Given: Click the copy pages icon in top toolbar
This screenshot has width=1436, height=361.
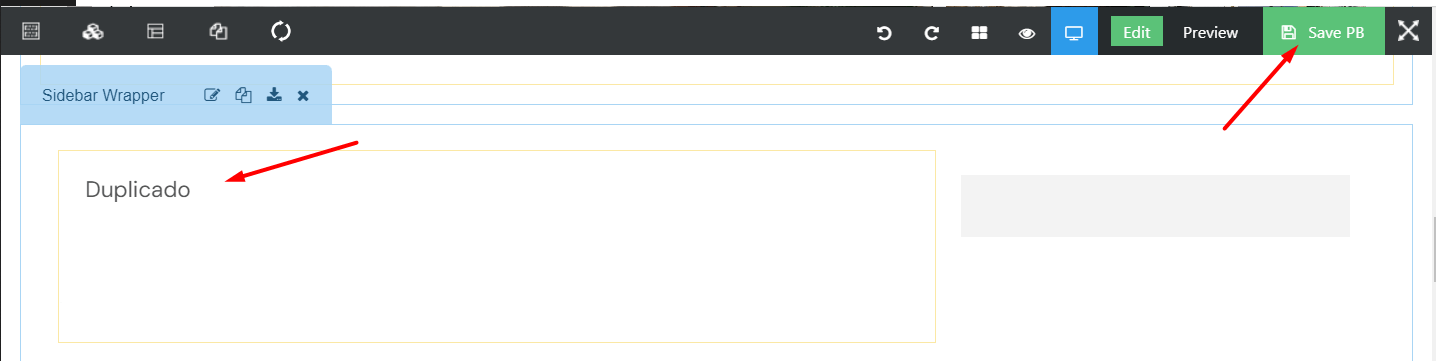Looking at the screenshot, I should (x=218, y=32).
